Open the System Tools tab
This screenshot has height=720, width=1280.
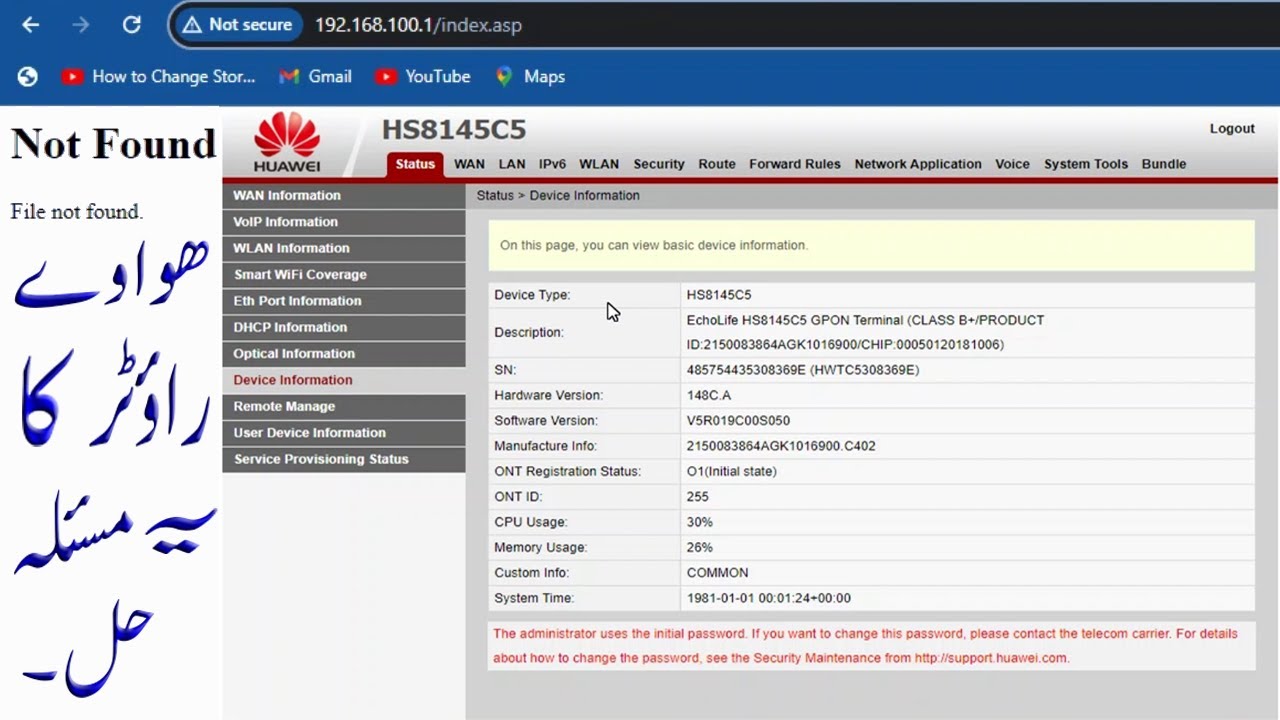[x=1086, y=164]
